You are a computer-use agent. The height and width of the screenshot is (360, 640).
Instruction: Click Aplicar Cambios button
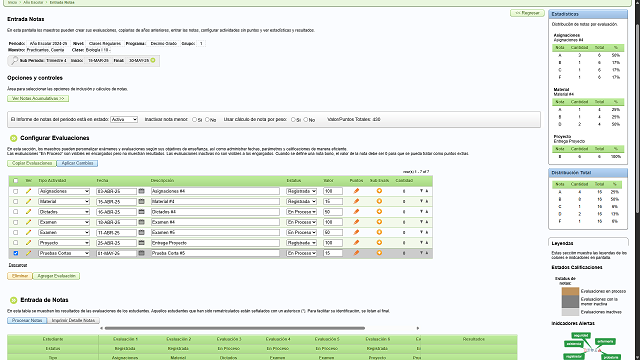coord(77,163)
